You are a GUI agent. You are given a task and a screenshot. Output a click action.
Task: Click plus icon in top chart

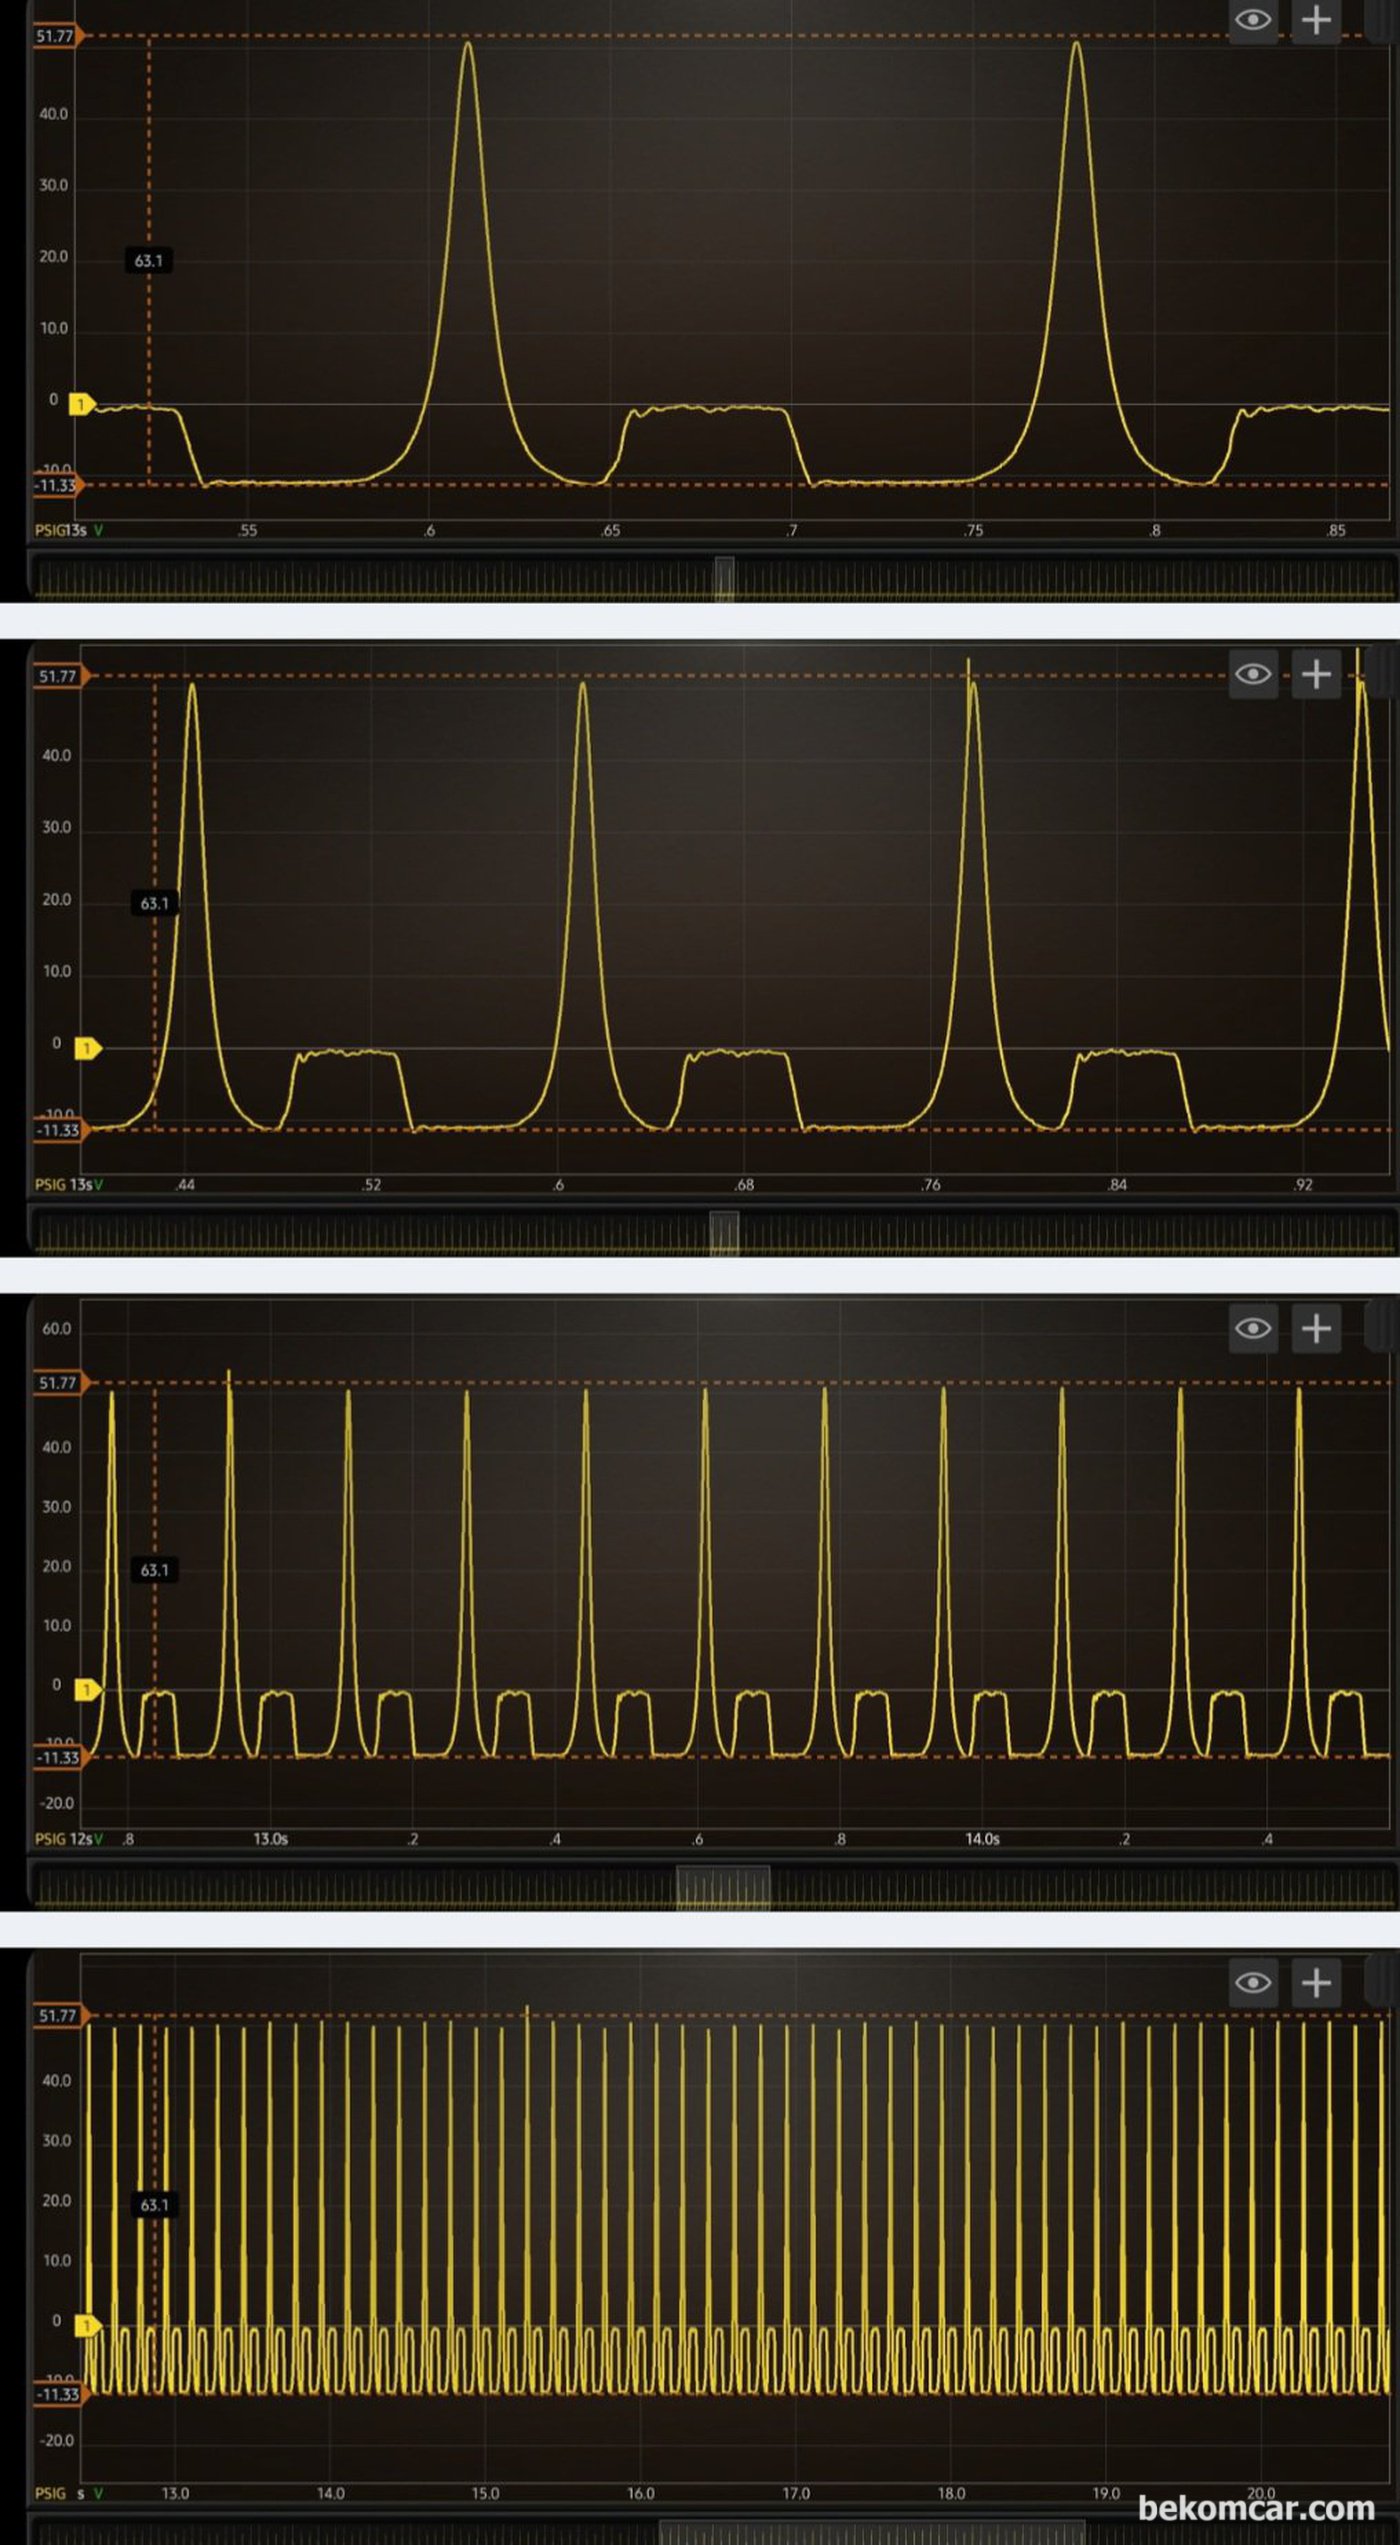tap(1316, 20)
